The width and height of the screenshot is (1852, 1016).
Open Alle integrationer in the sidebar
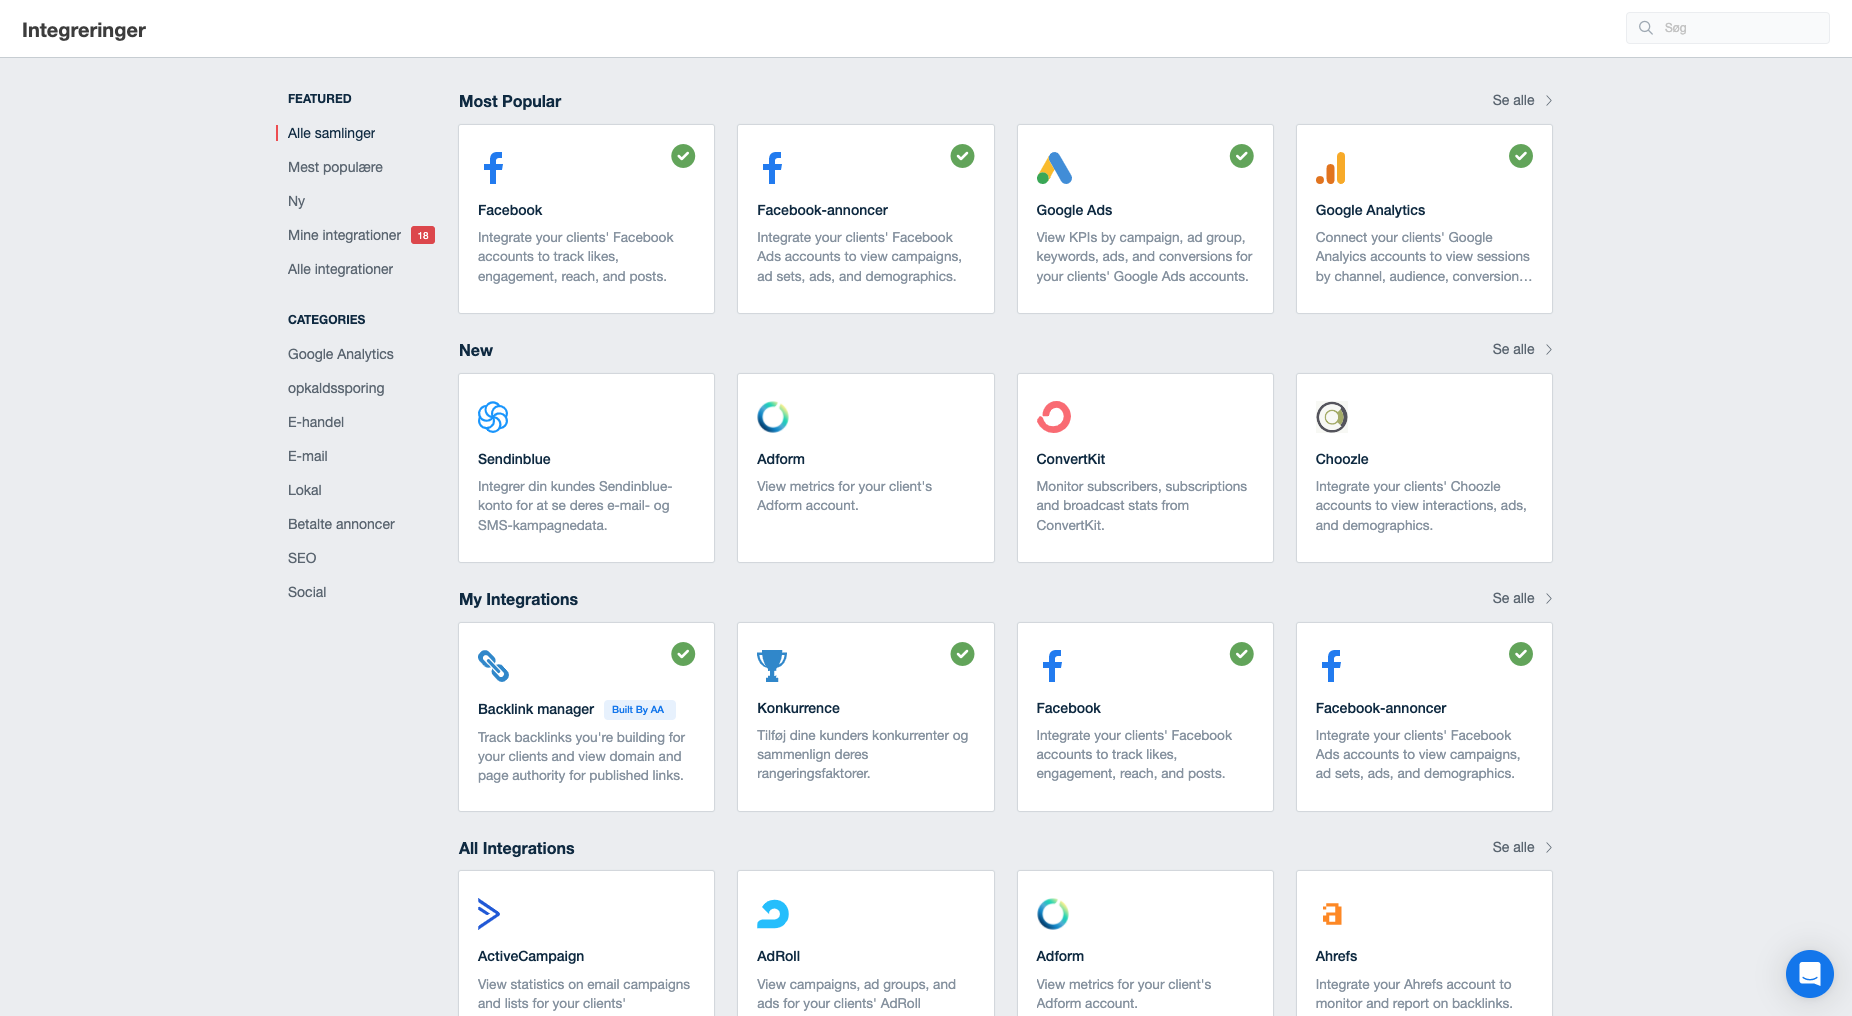[340, 269]
